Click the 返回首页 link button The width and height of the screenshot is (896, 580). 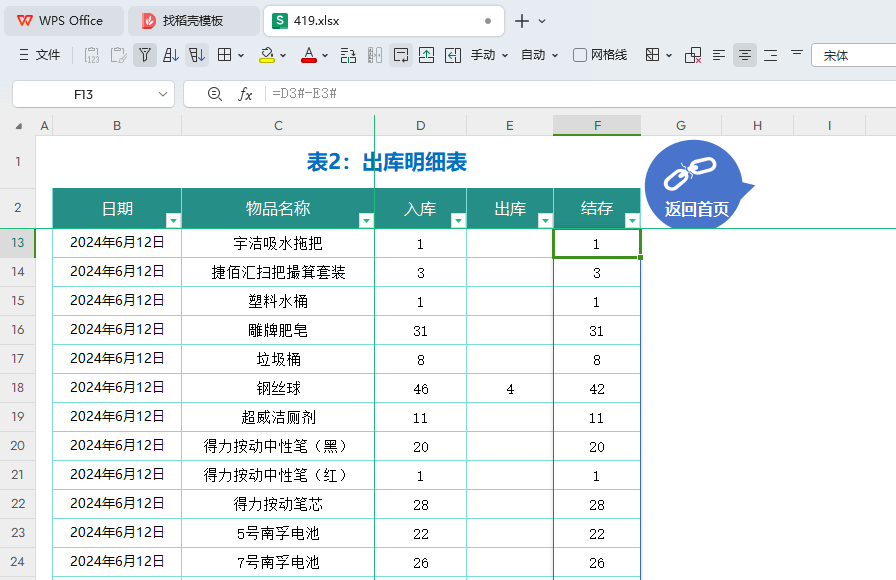coord(697,185)
